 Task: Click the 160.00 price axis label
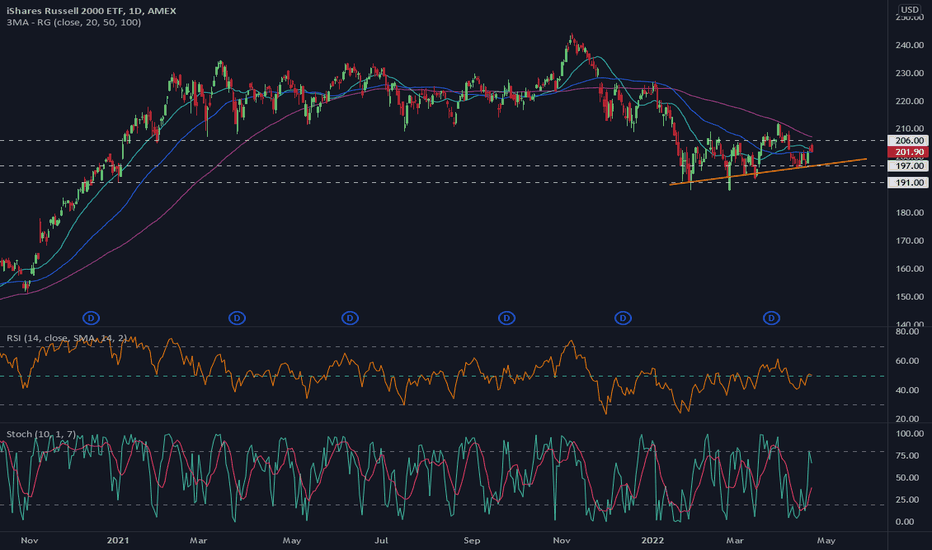pos(909,269)
